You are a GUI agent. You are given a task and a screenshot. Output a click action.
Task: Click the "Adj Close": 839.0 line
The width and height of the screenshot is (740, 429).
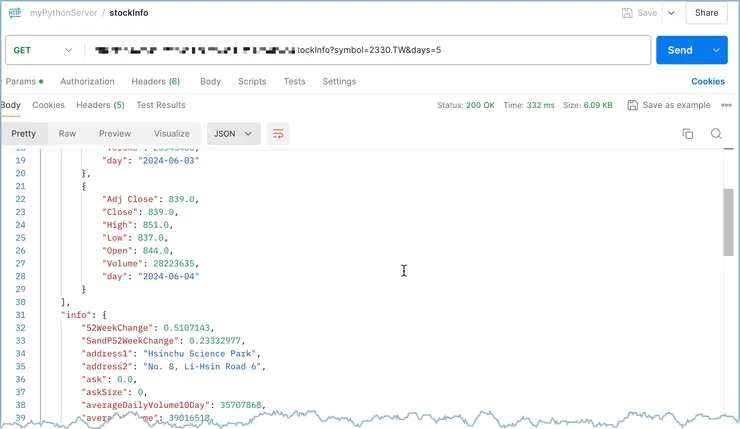pos(151,199)
